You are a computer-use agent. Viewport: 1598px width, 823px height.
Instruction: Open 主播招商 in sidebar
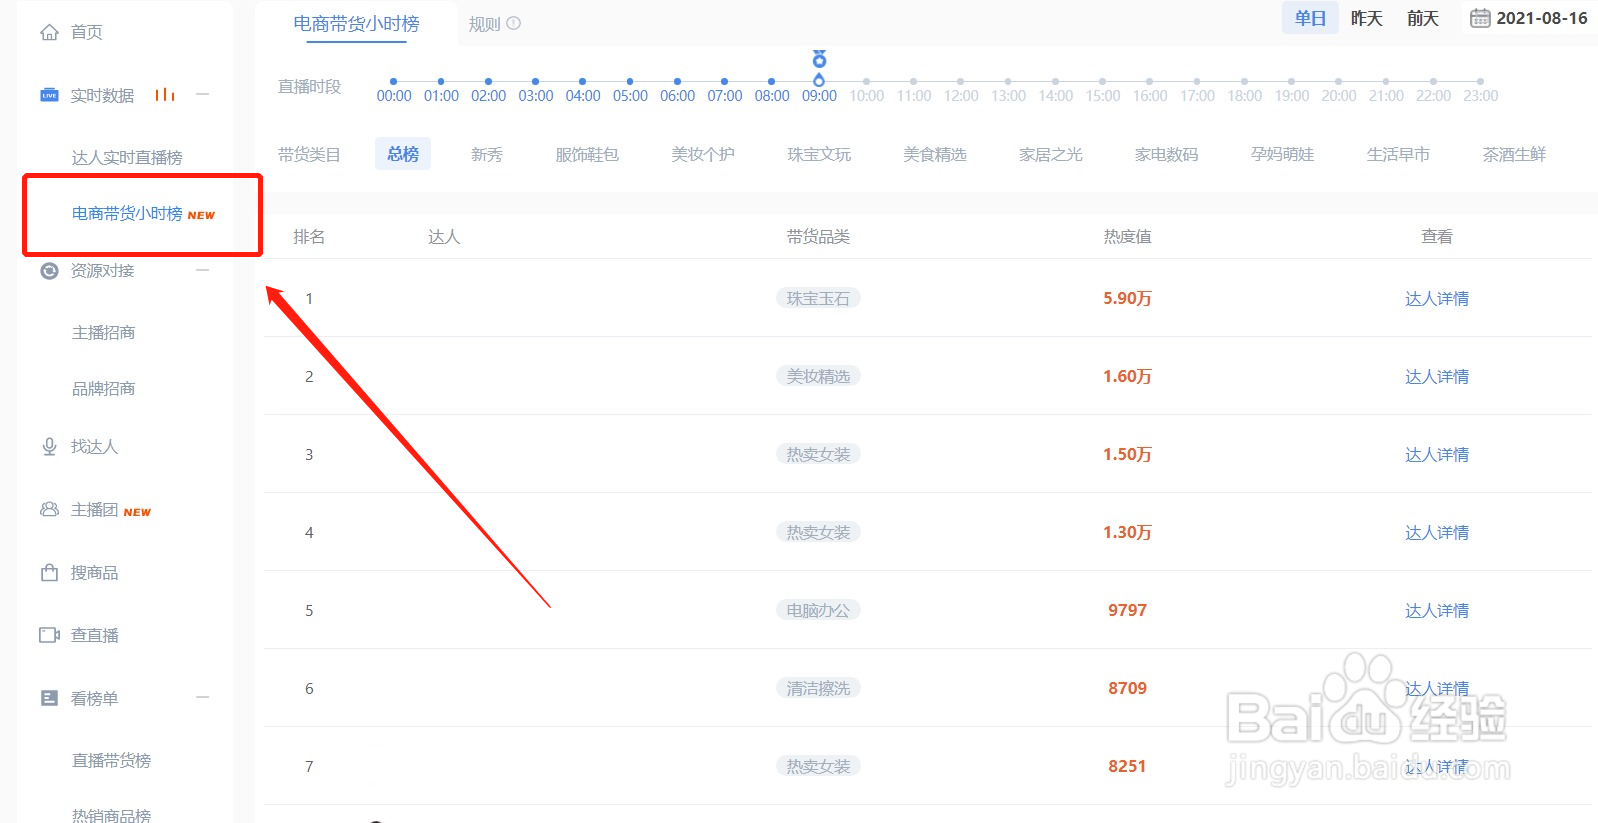point(103,332)
